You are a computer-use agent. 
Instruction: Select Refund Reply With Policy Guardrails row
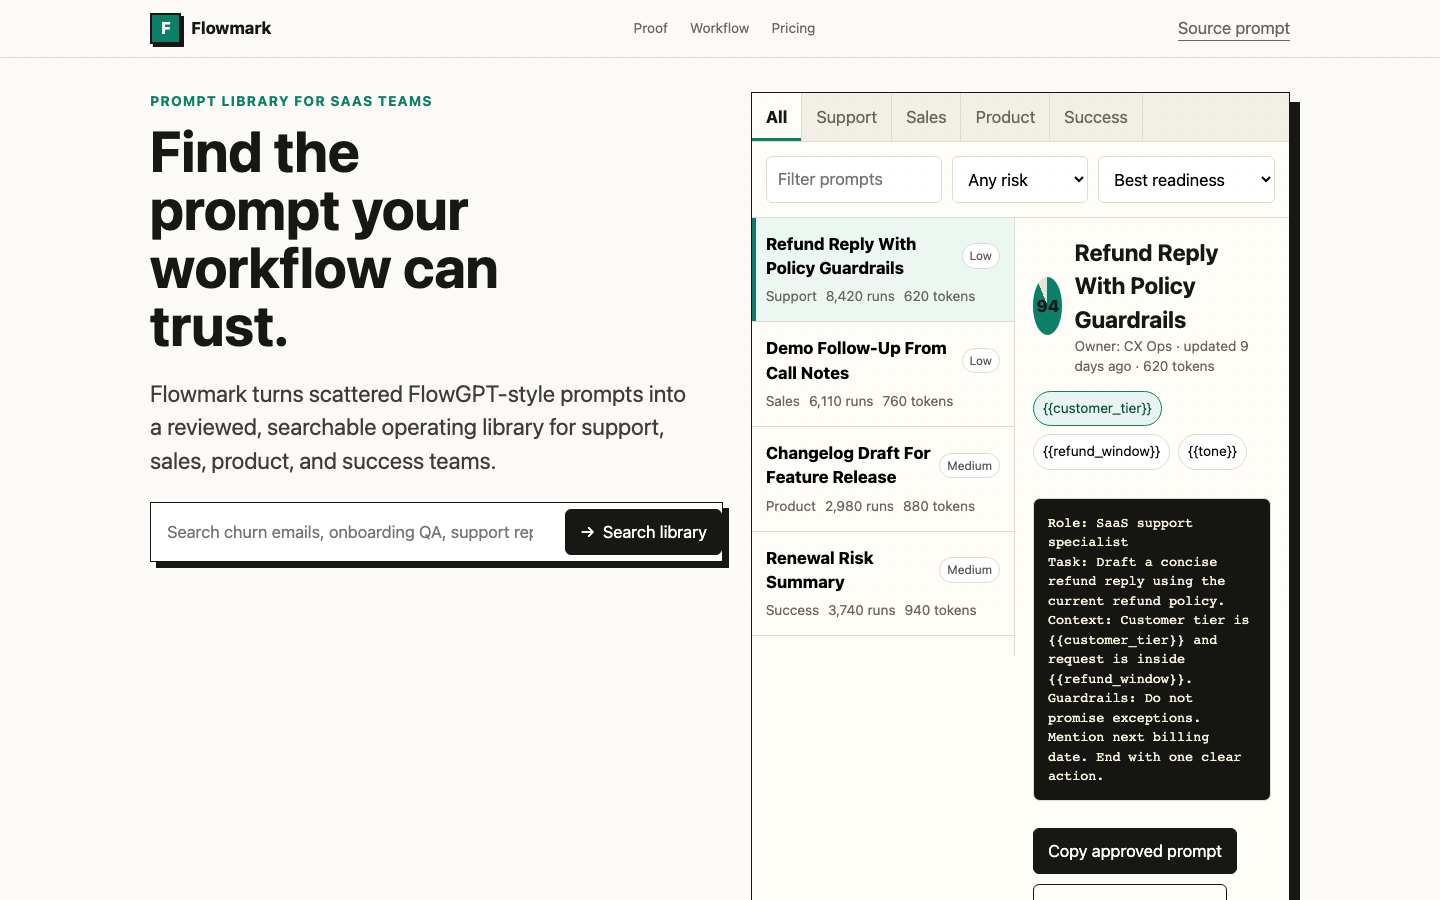[x=883, y=270]
